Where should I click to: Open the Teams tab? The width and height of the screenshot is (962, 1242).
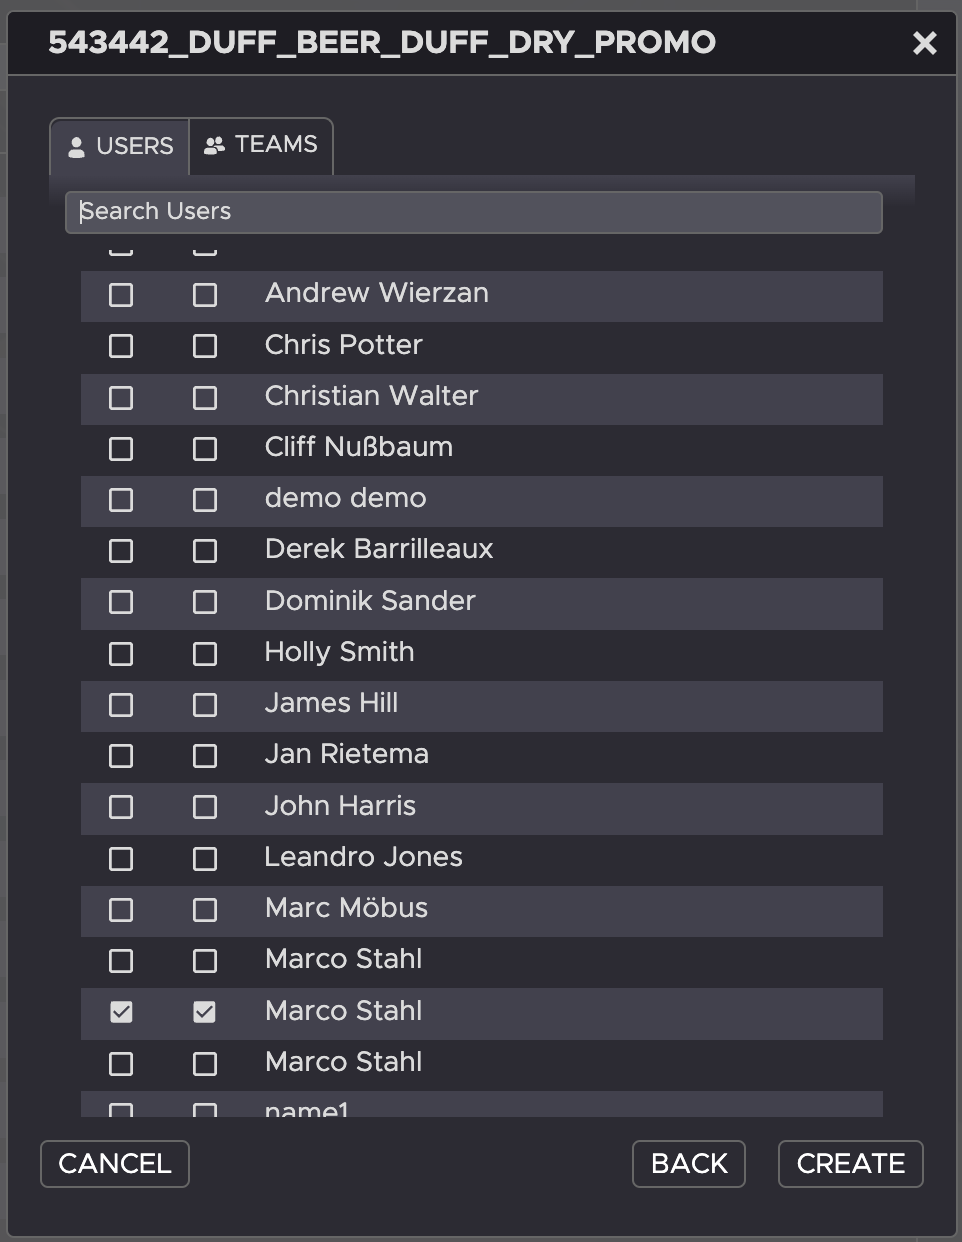pyautogui.click(x=261, y=145)
